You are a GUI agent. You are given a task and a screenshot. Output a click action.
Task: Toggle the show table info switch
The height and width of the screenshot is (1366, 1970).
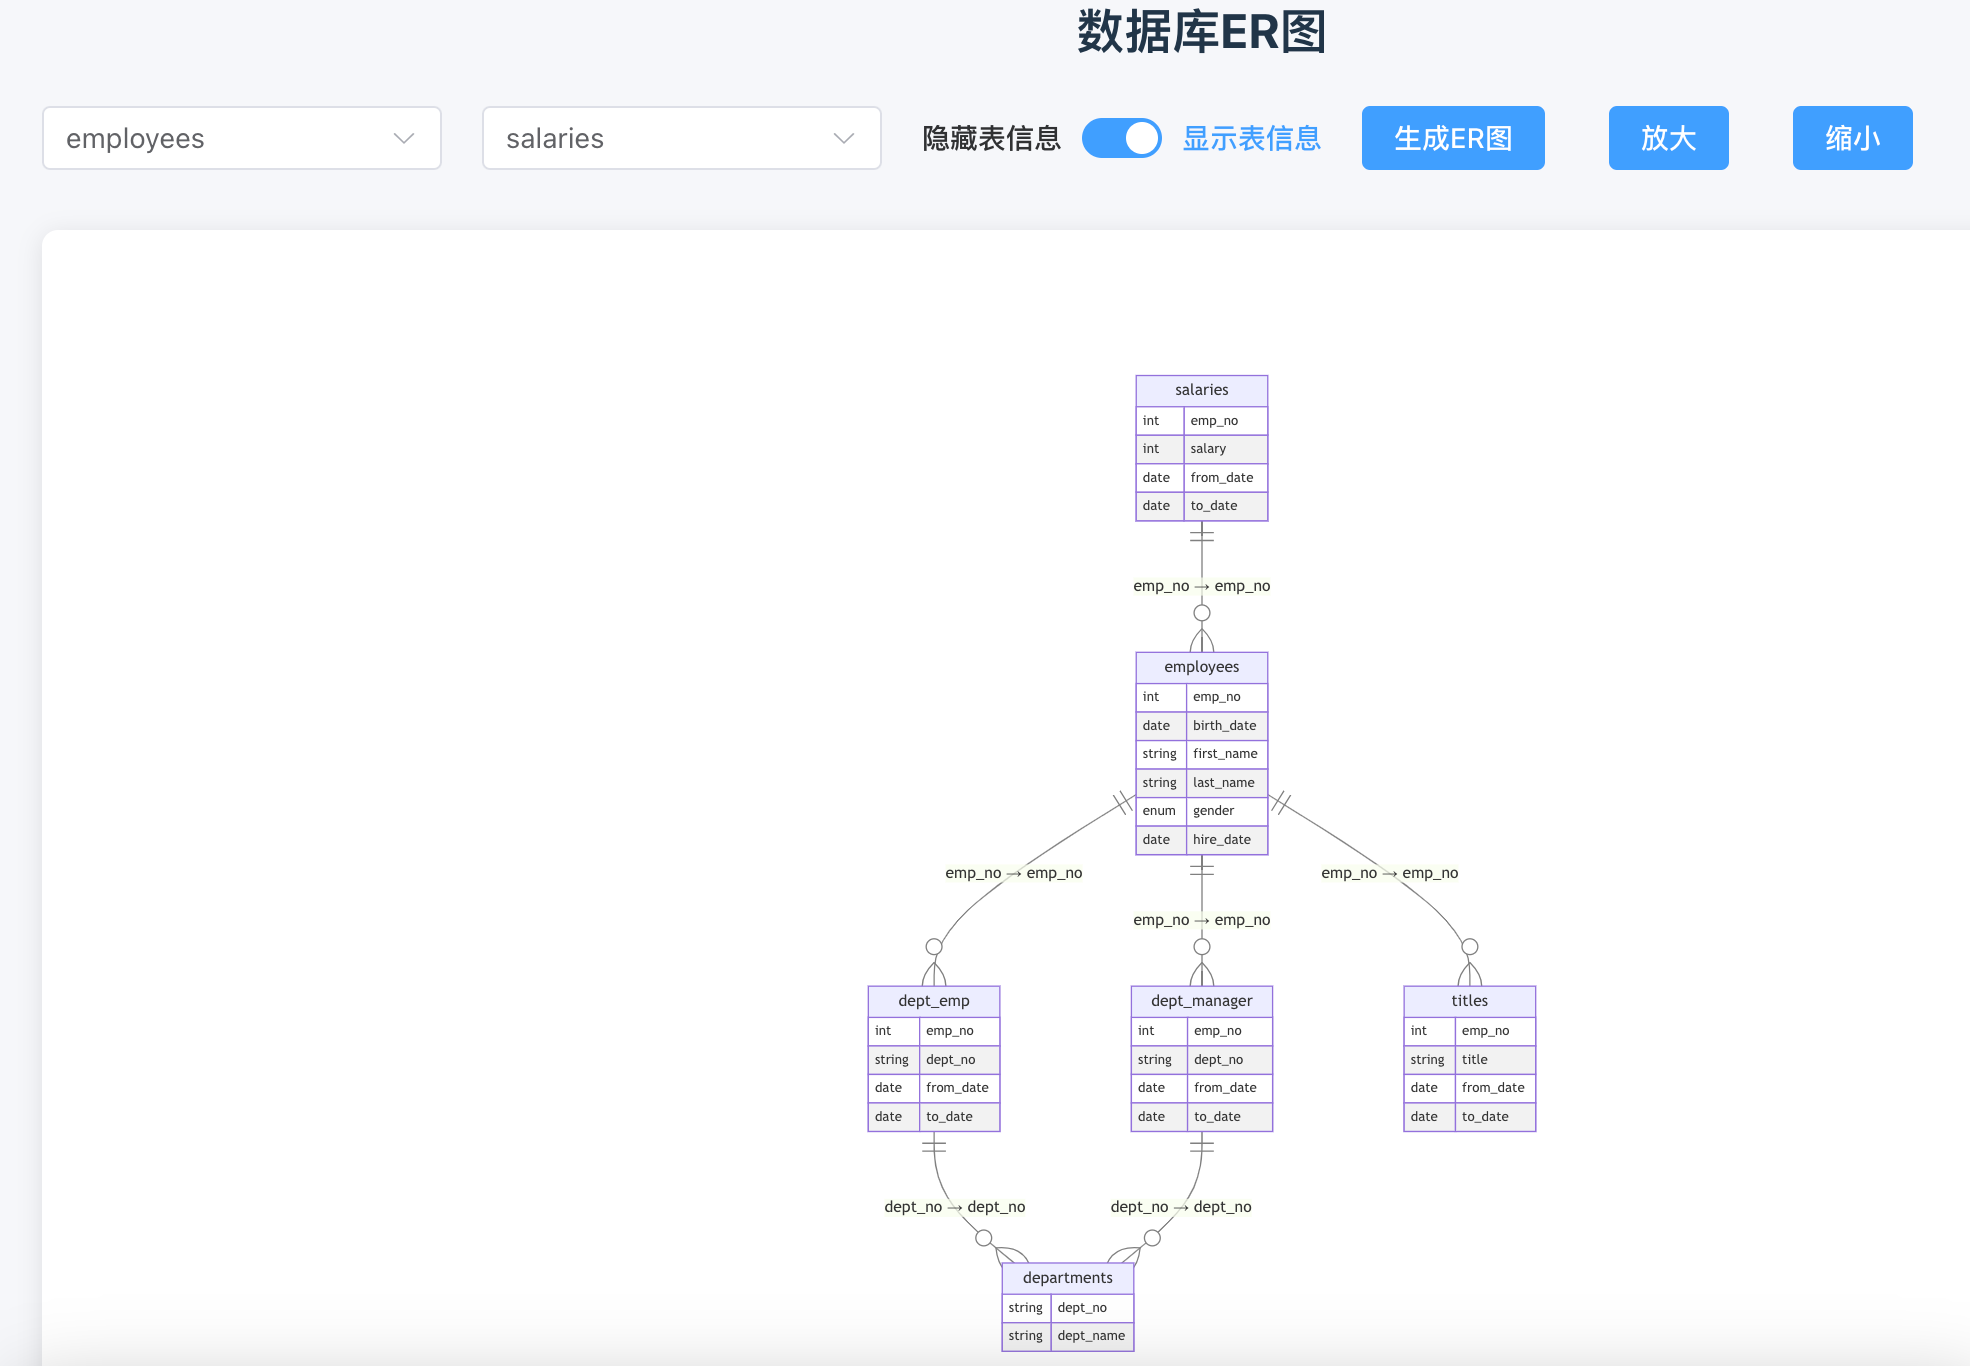coord(1121,138)
